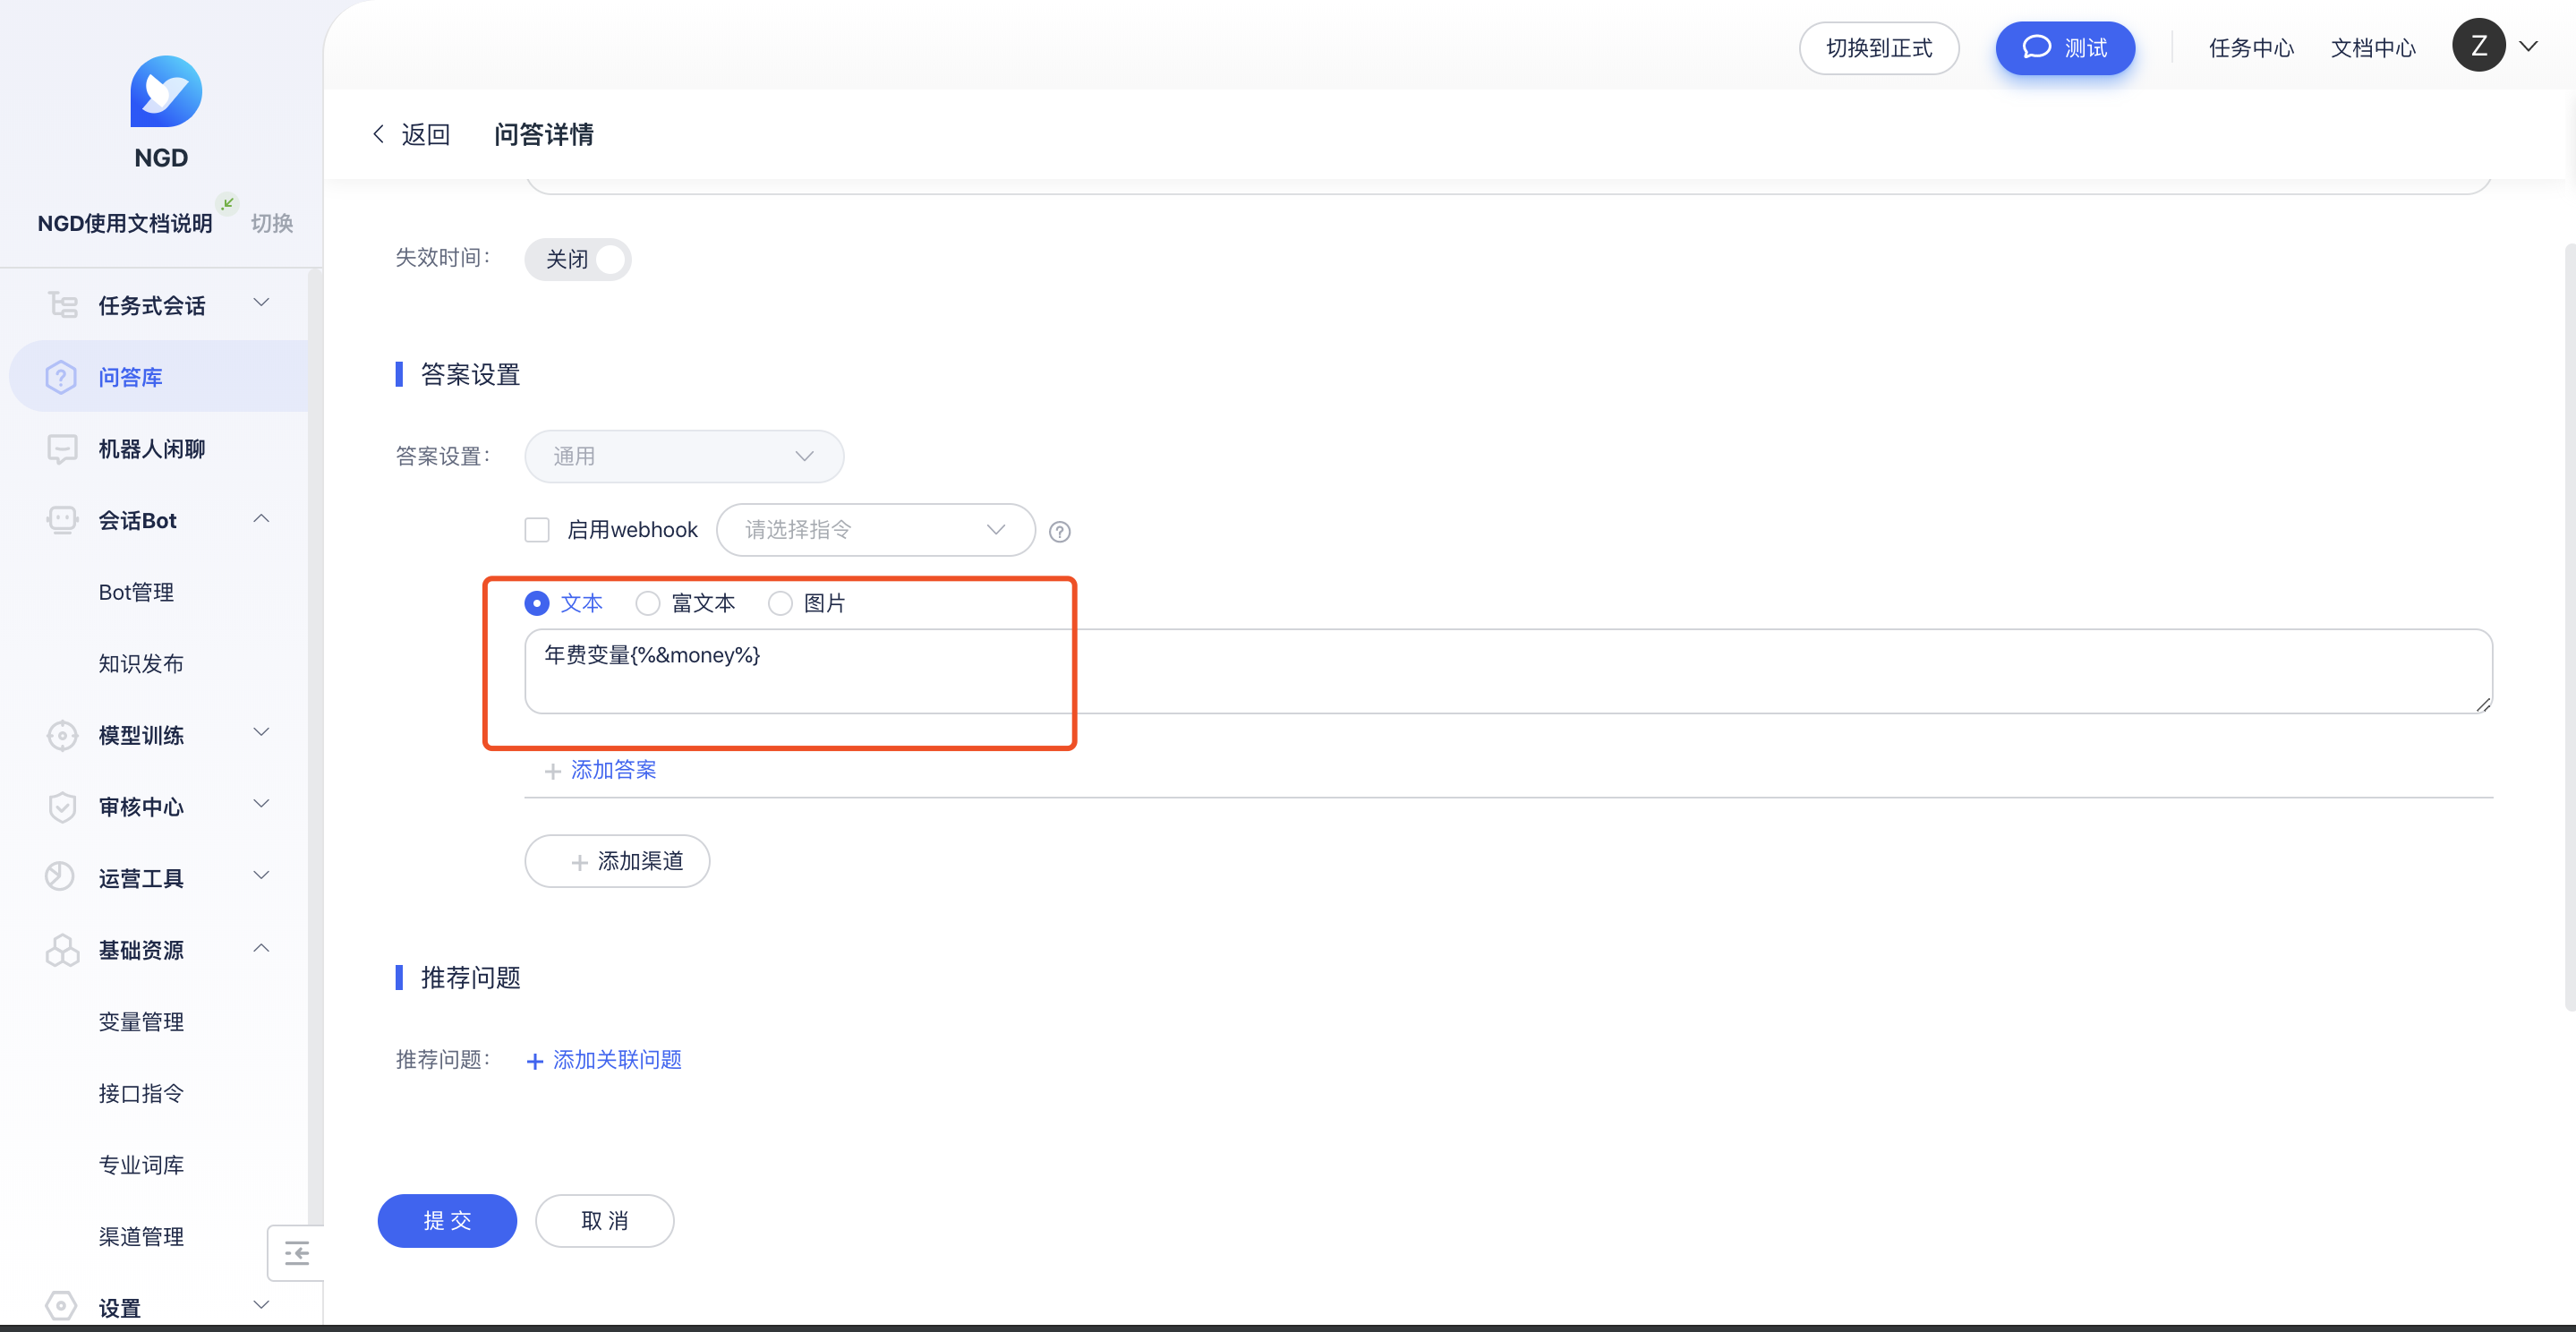Click 返回 to go back
This screenshot has height=1332, width=2576.
pos(426,134)
